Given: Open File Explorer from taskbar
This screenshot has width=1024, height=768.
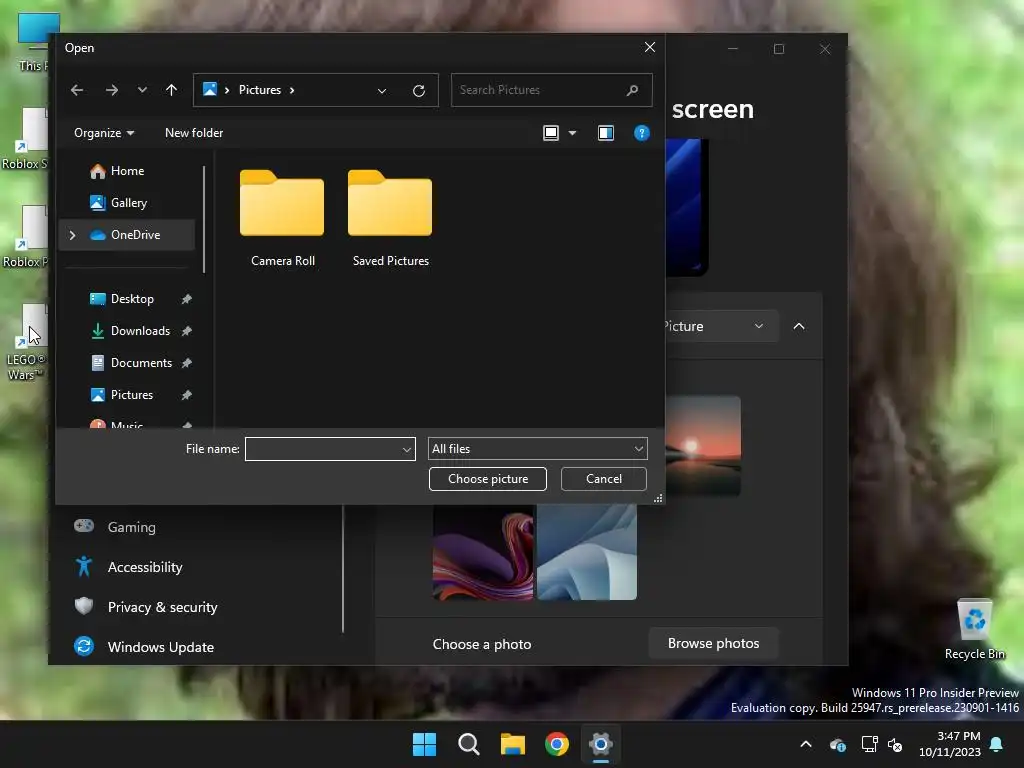Looking at the screenshot, I should pos(513,744).
